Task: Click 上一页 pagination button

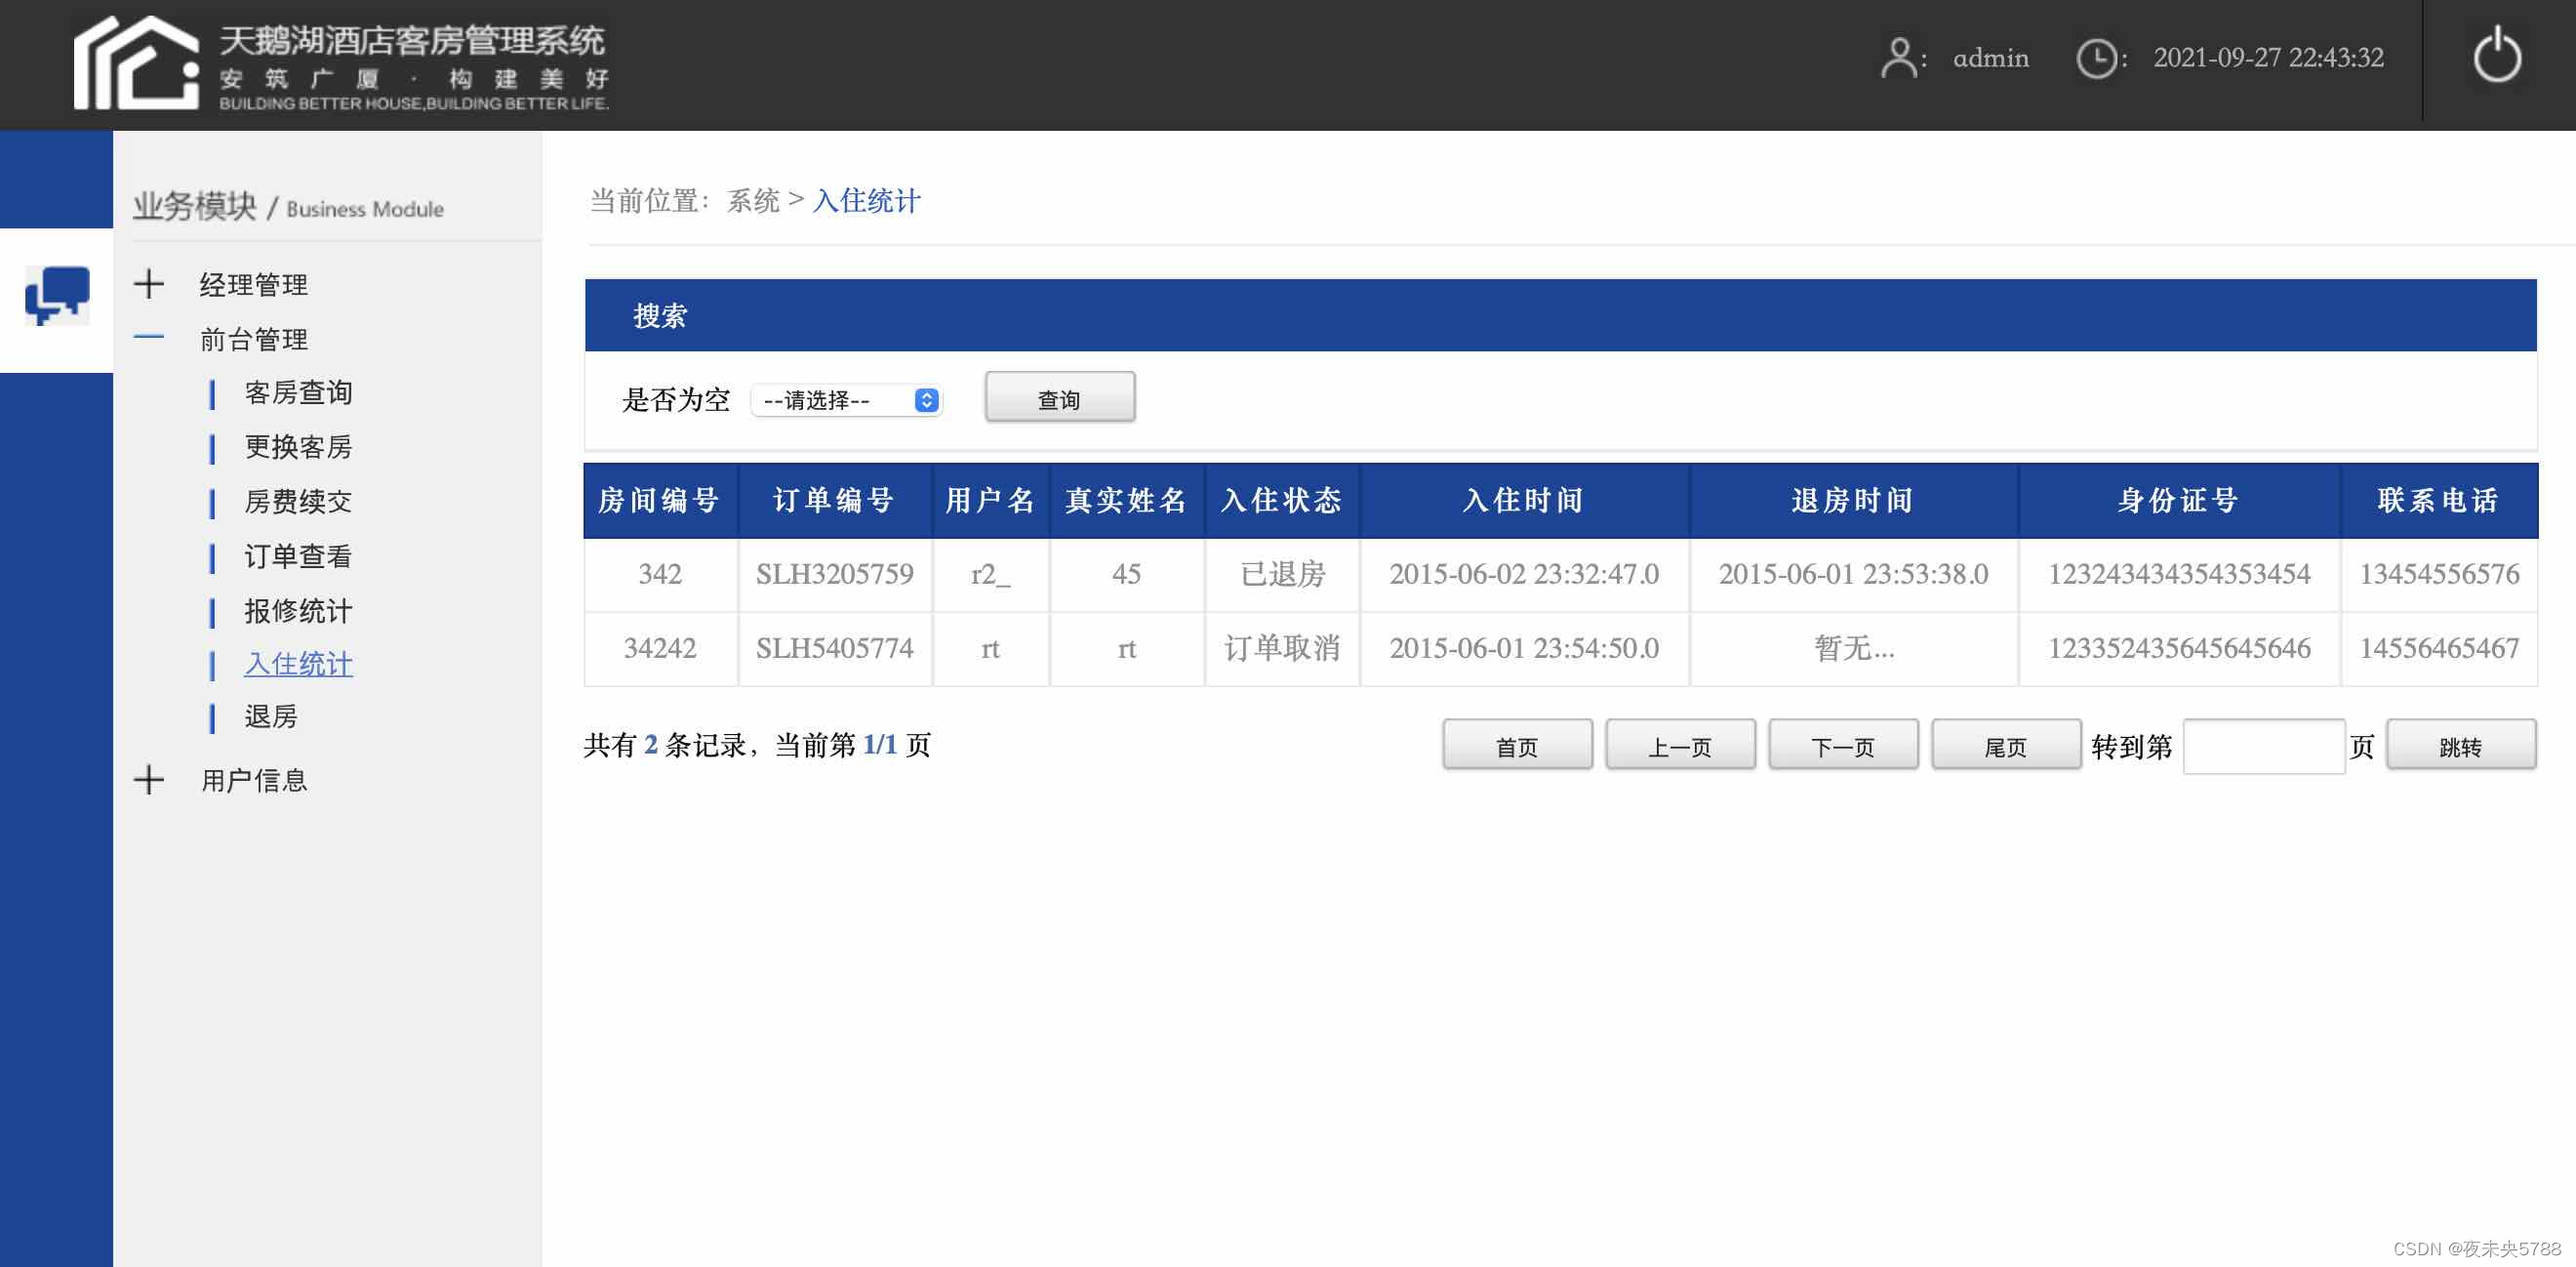Action: coord(1679,745)
